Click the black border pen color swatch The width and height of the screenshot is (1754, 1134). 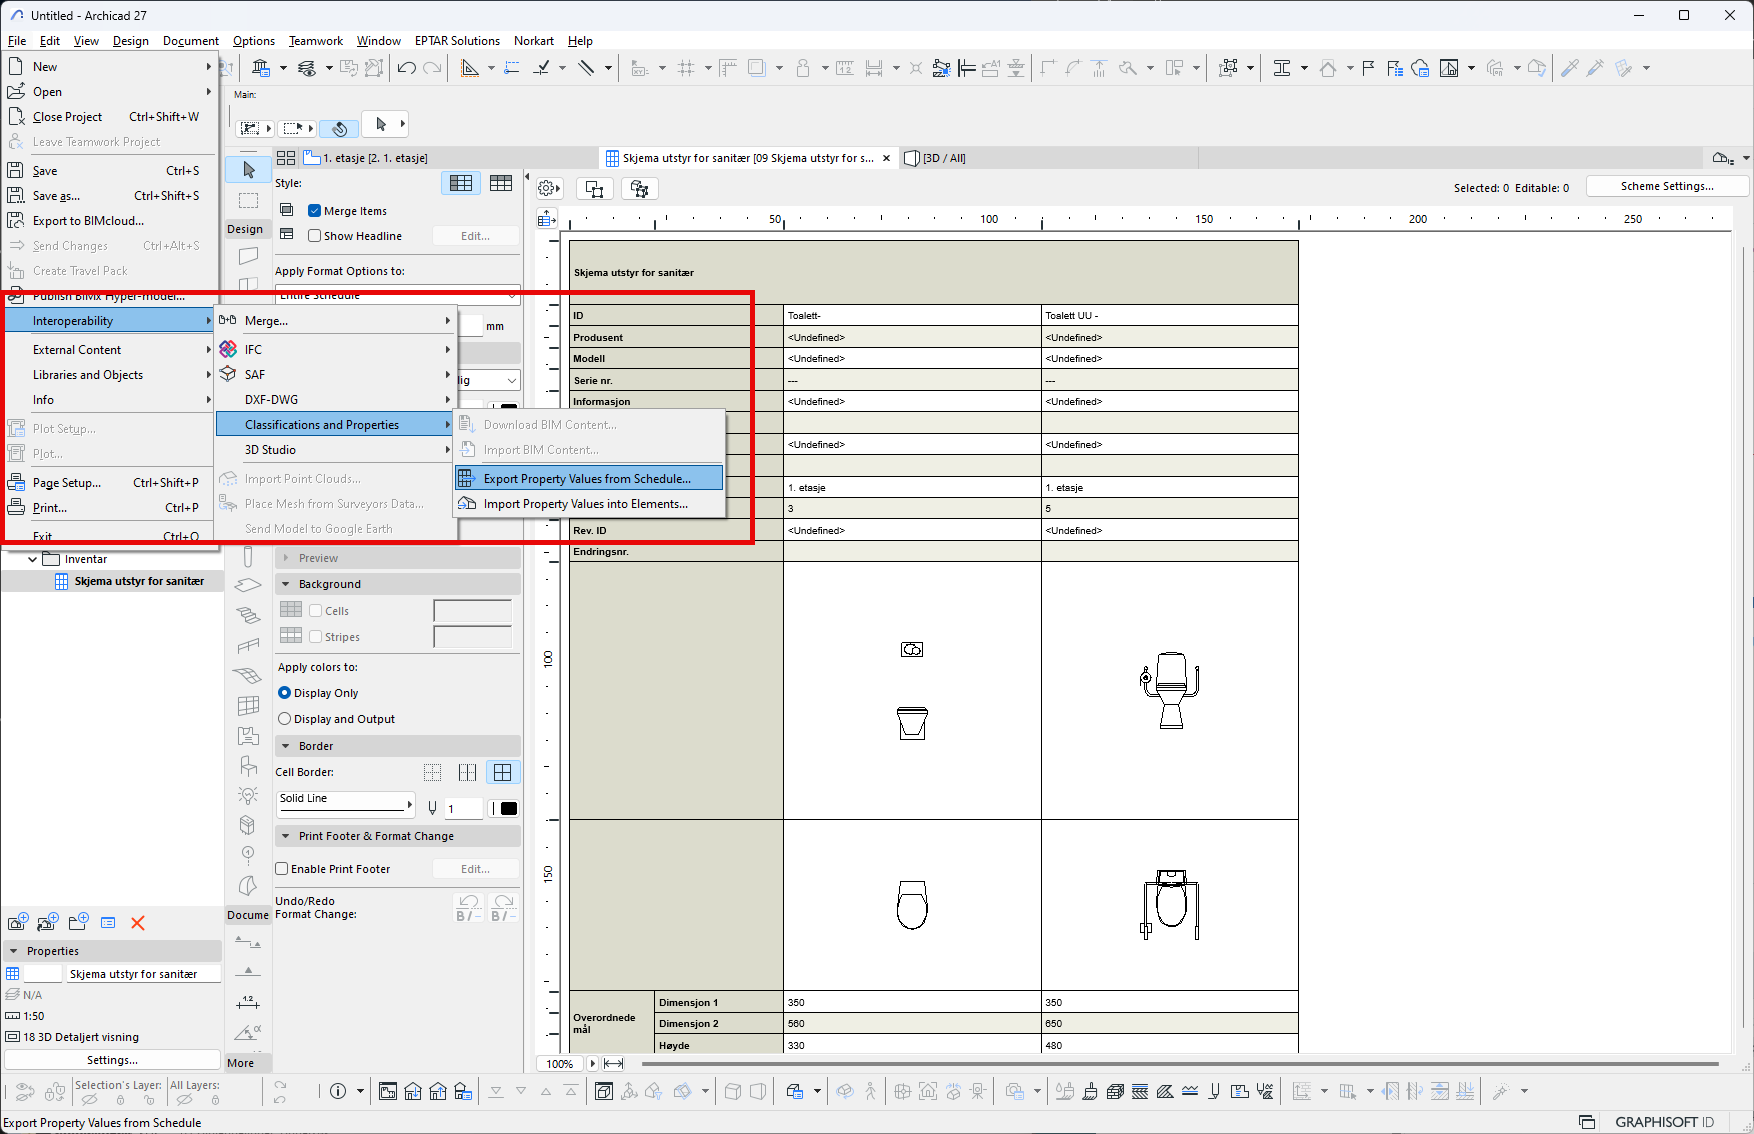click(508, 808)
